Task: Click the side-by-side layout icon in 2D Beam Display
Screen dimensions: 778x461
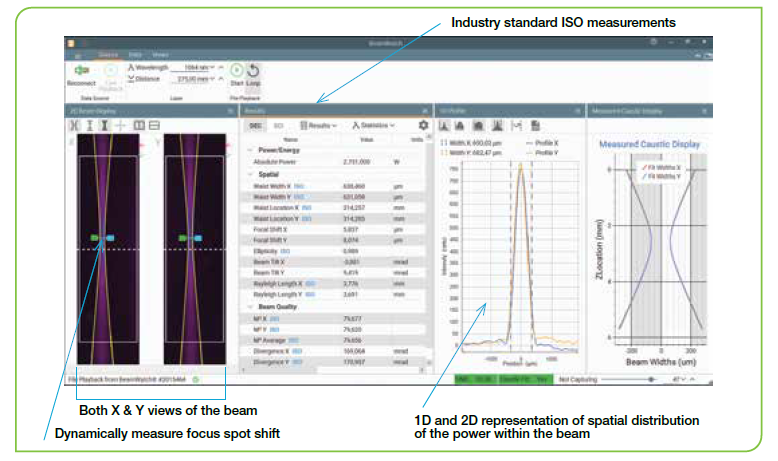Action: 138,126
